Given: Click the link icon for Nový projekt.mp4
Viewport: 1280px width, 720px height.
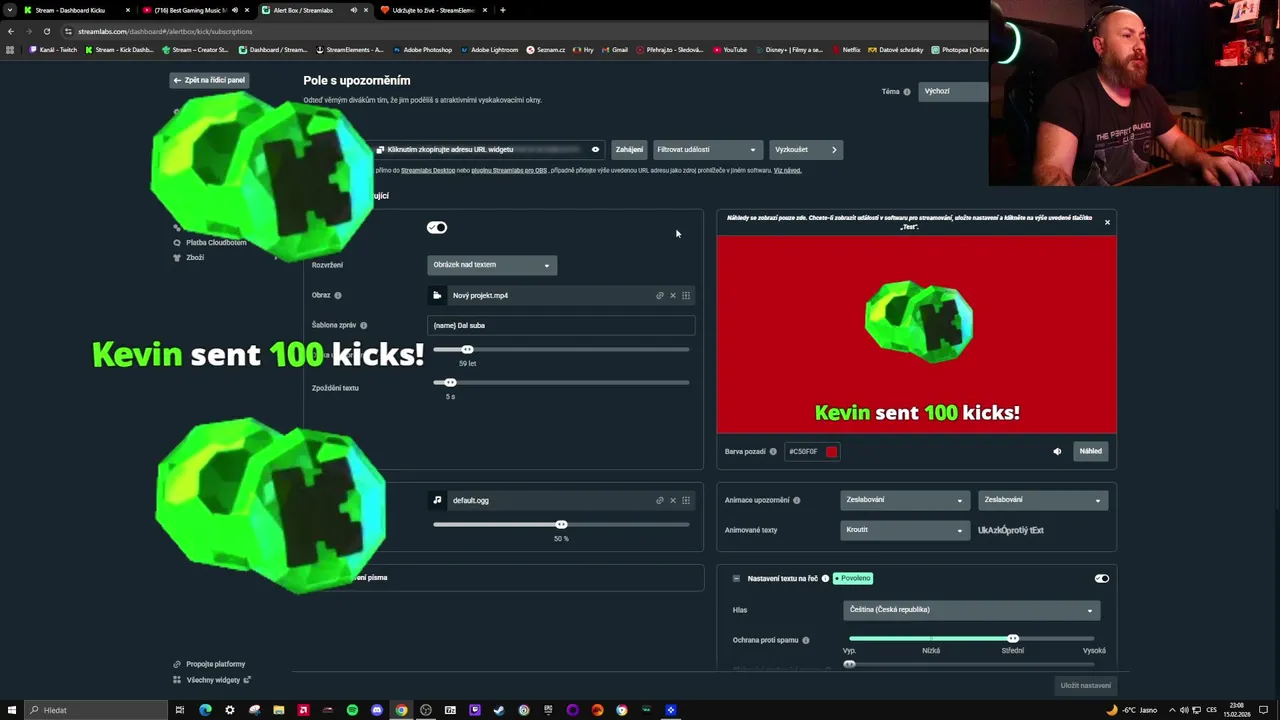Looking at the screenshot, I should click(659, 295).
